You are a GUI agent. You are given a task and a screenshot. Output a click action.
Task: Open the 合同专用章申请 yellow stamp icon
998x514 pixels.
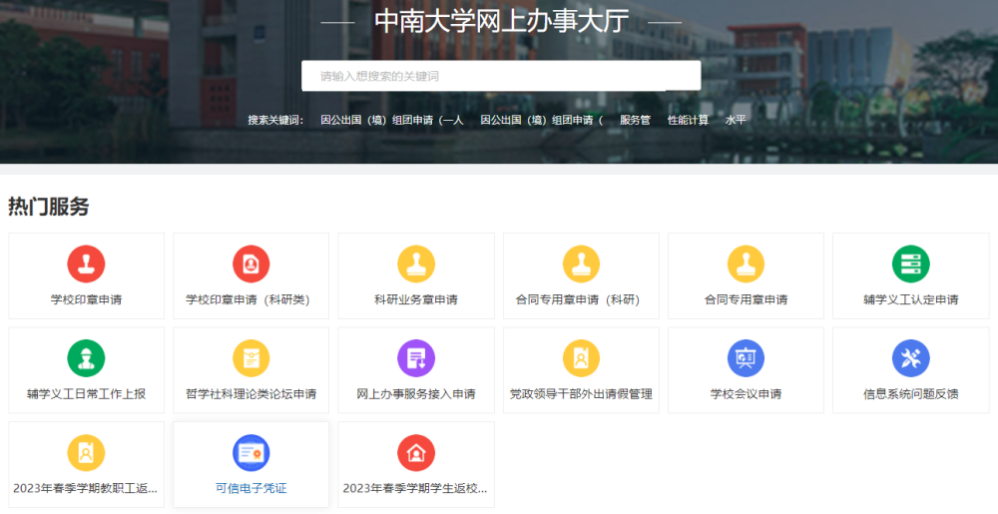(746, 264)
